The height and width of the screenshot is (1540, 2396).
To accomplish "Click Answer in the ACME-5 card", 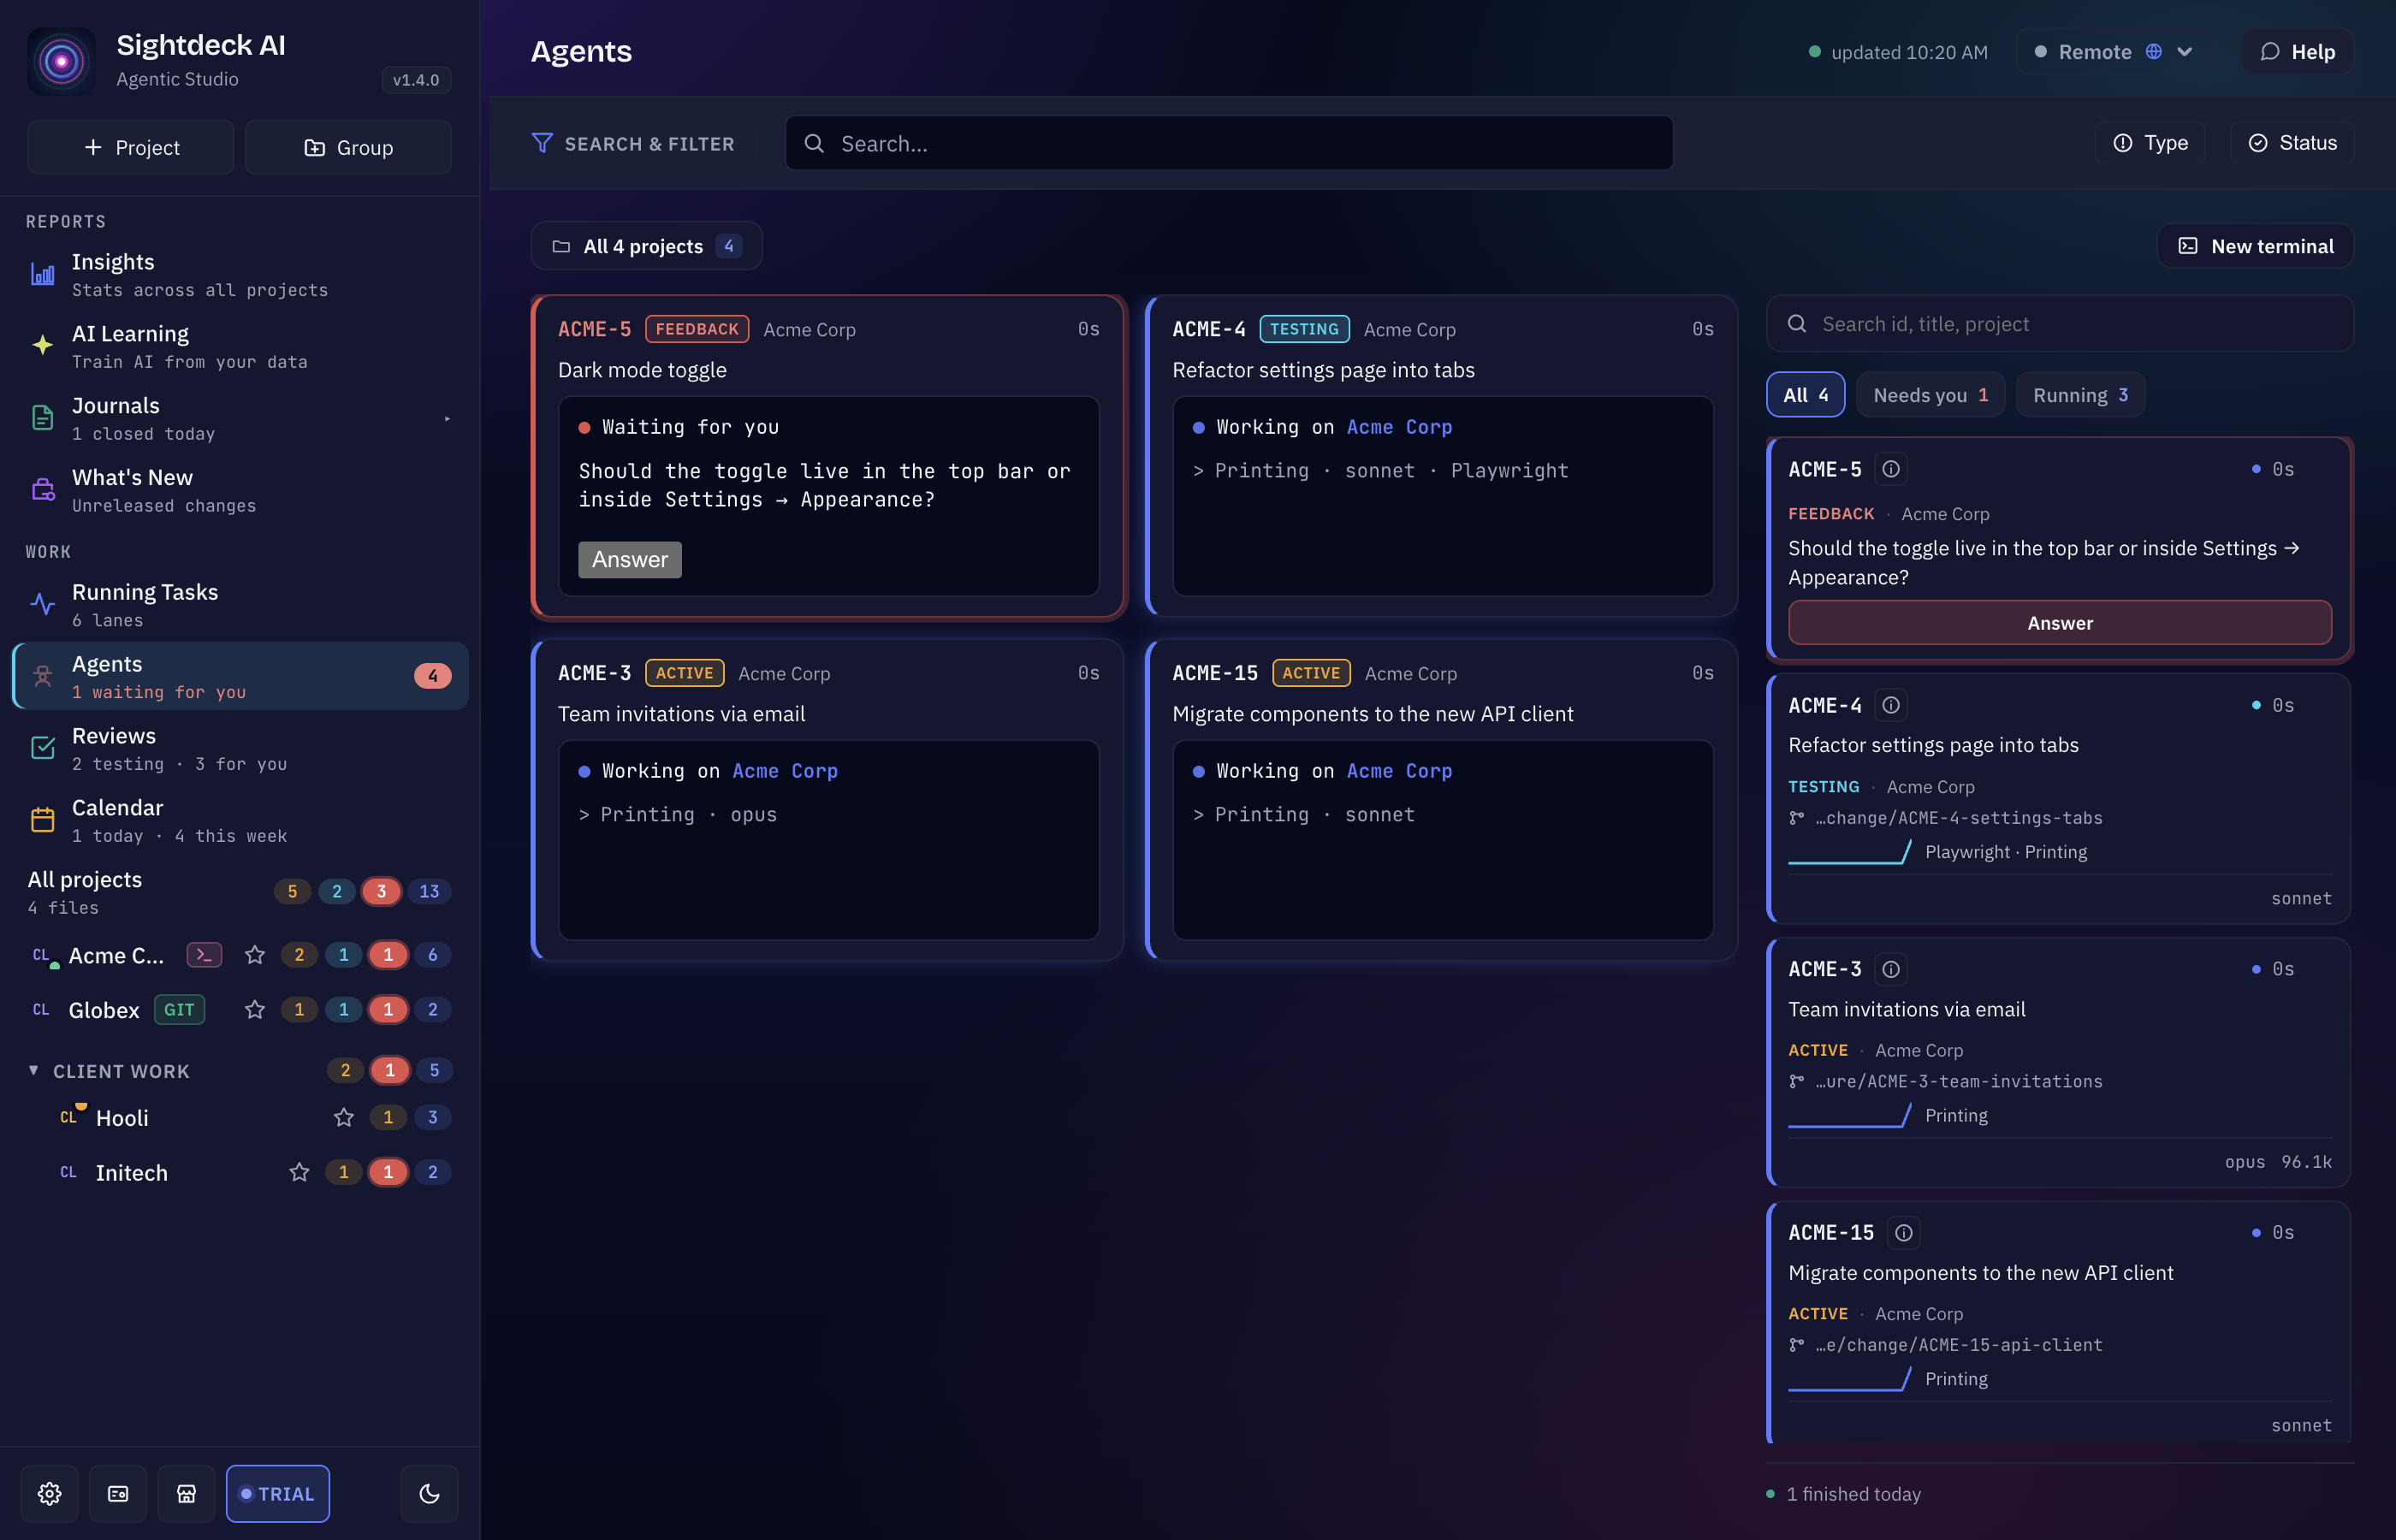I will pos(629,559).
